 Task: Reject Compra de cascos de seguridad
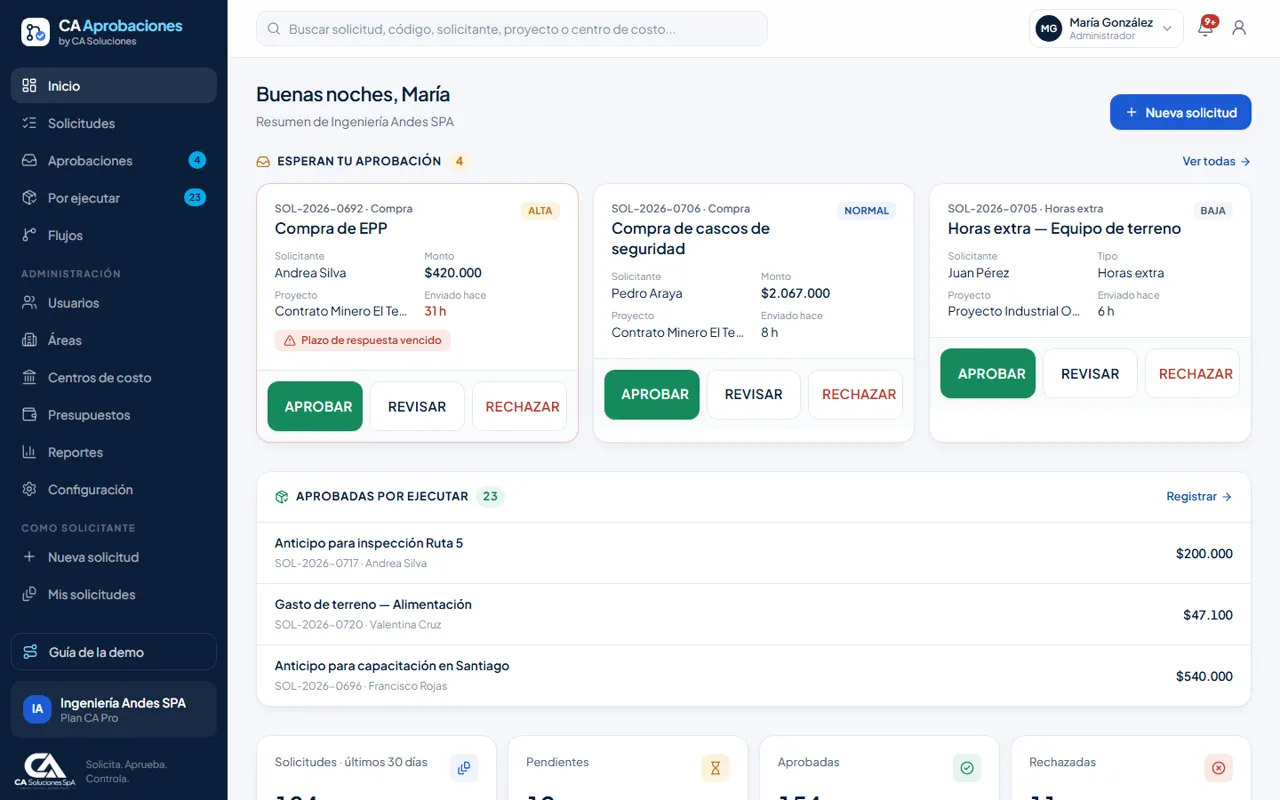tap(856, 394)
